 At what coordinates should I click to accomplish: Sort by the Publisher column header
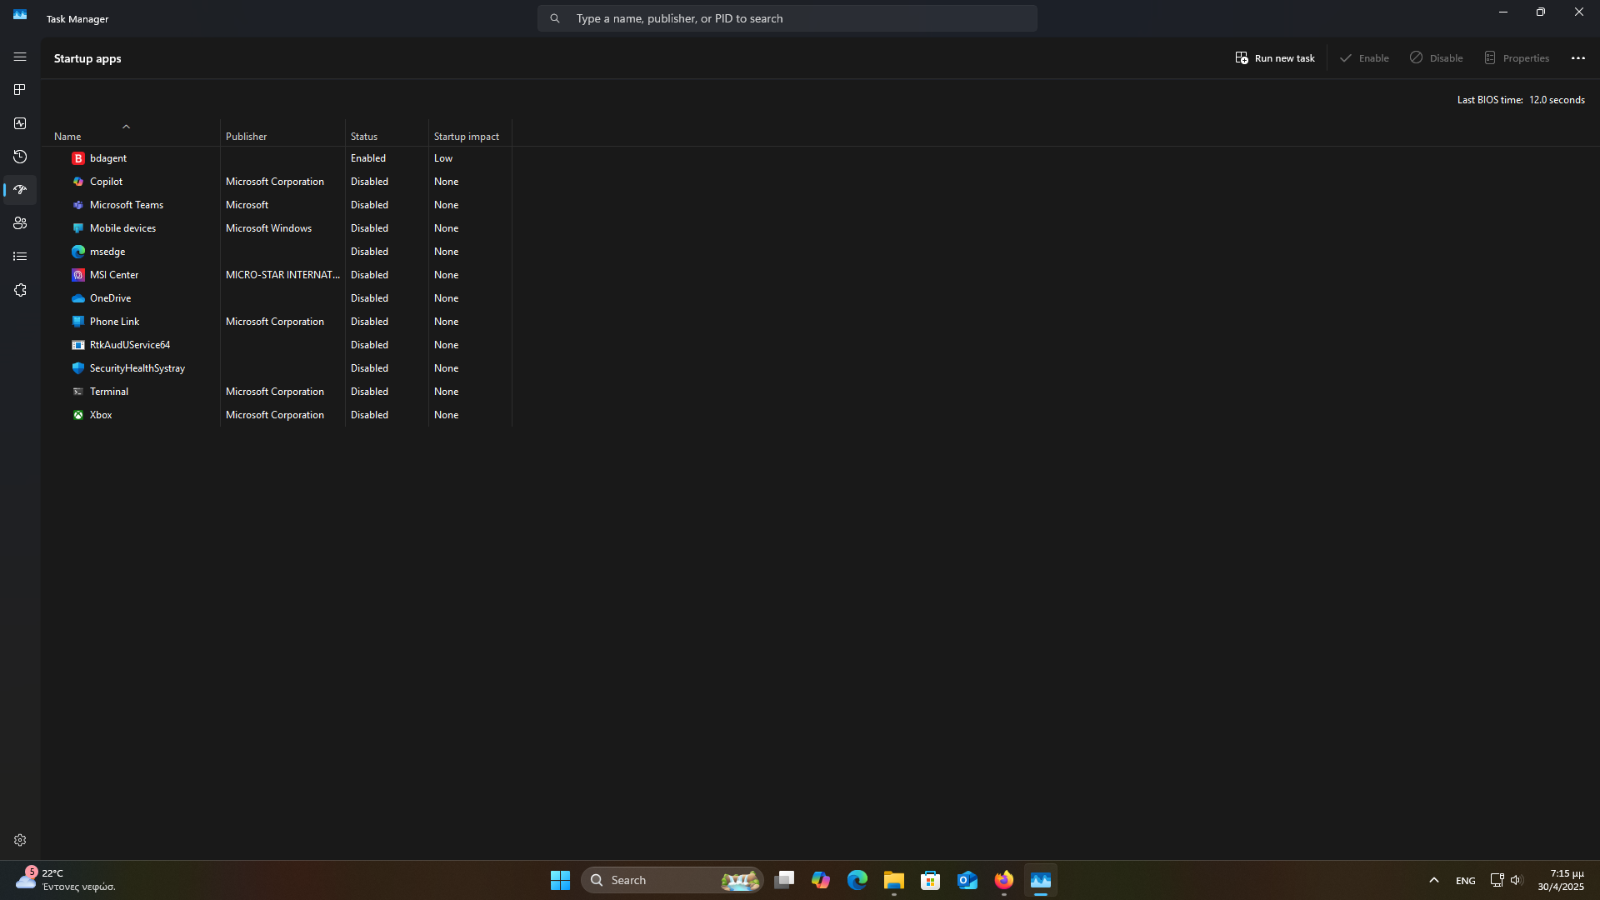click(246, 136)
